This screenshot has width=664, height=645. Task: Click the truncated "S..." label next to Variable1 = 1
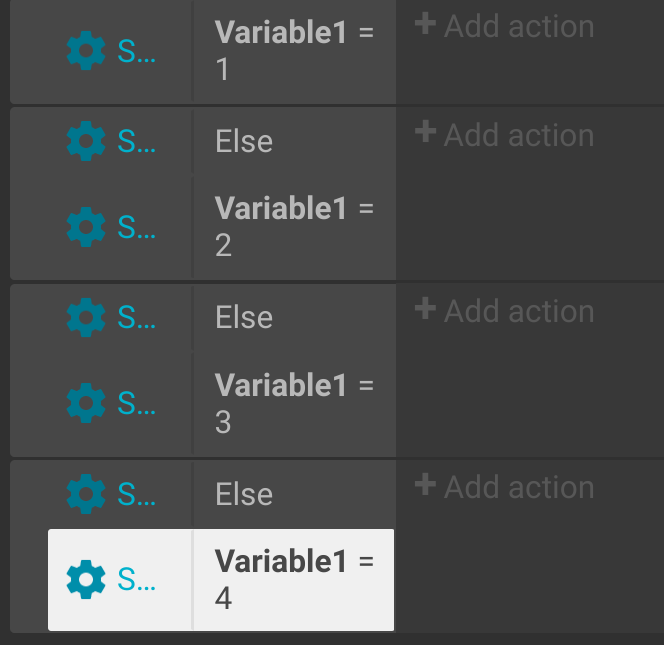pyautogui.click(x=136, y=51)
